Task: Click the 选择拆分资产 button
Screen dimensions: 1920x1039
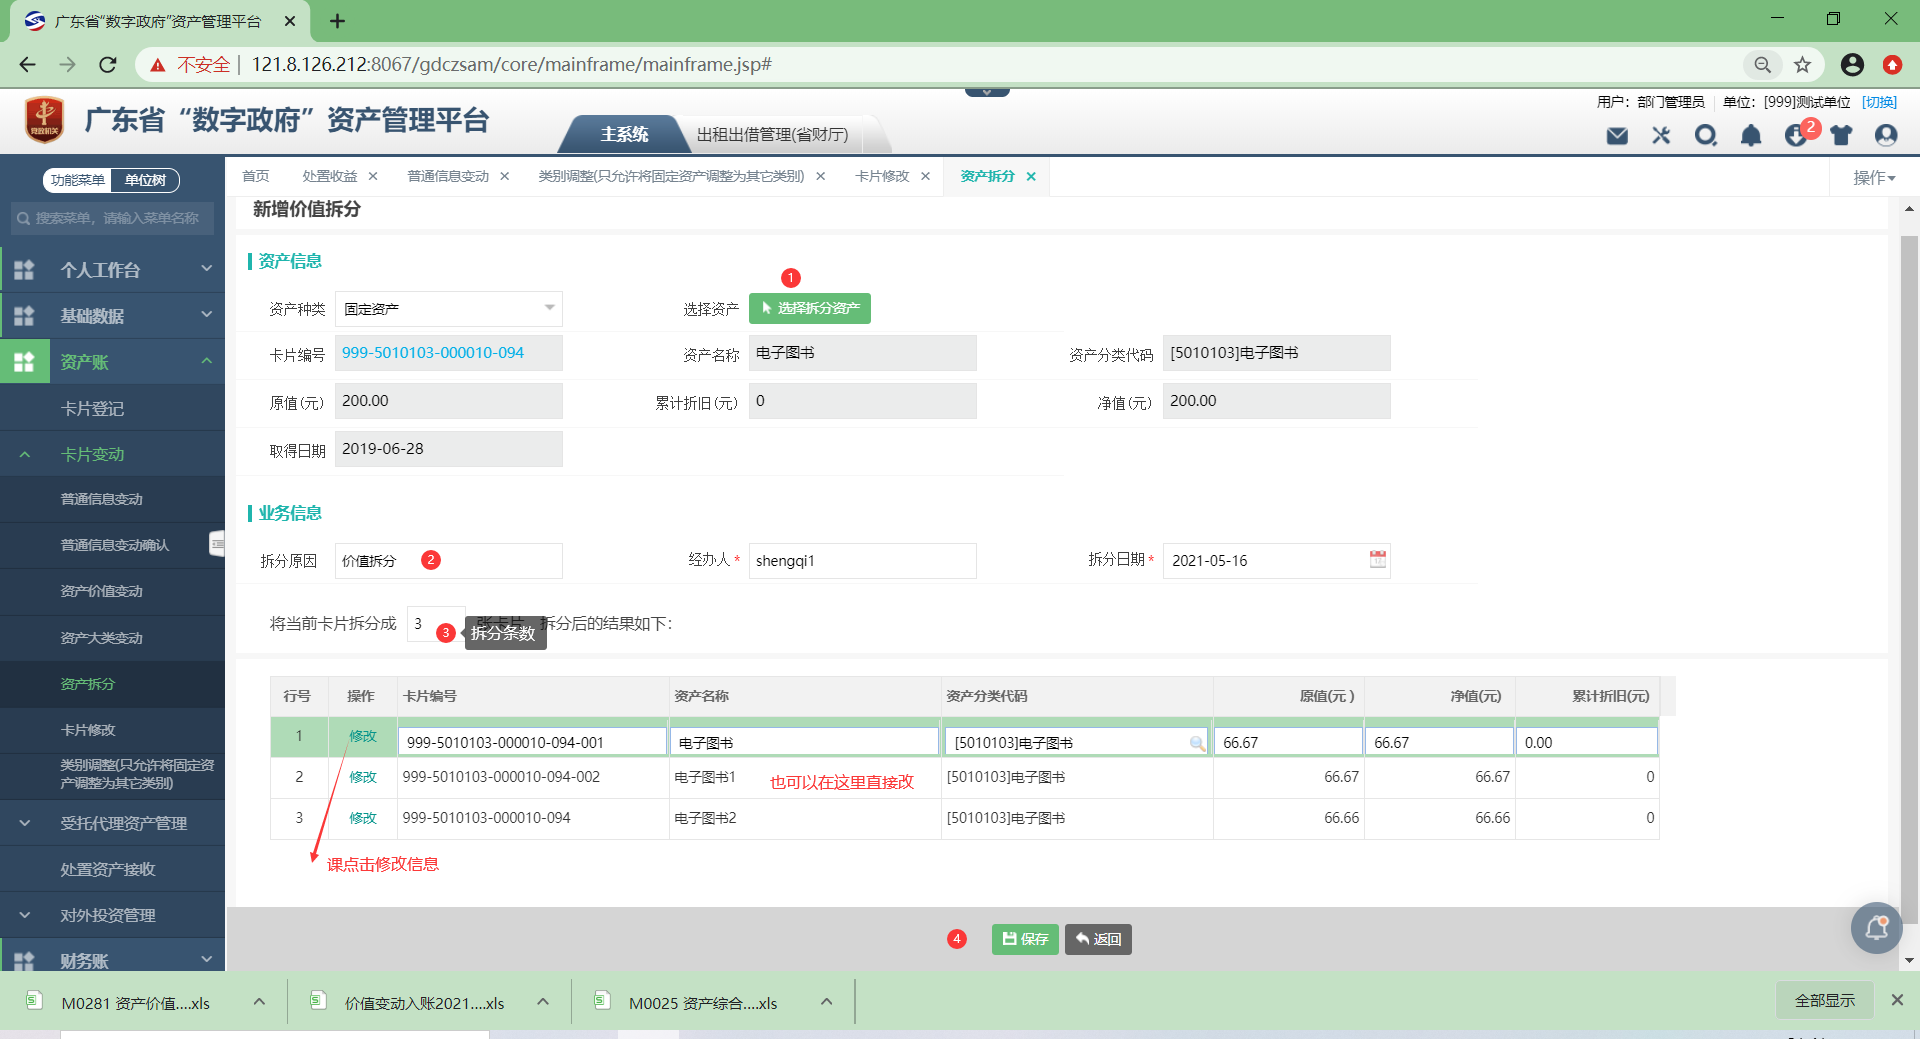Action: coord(810,308)
